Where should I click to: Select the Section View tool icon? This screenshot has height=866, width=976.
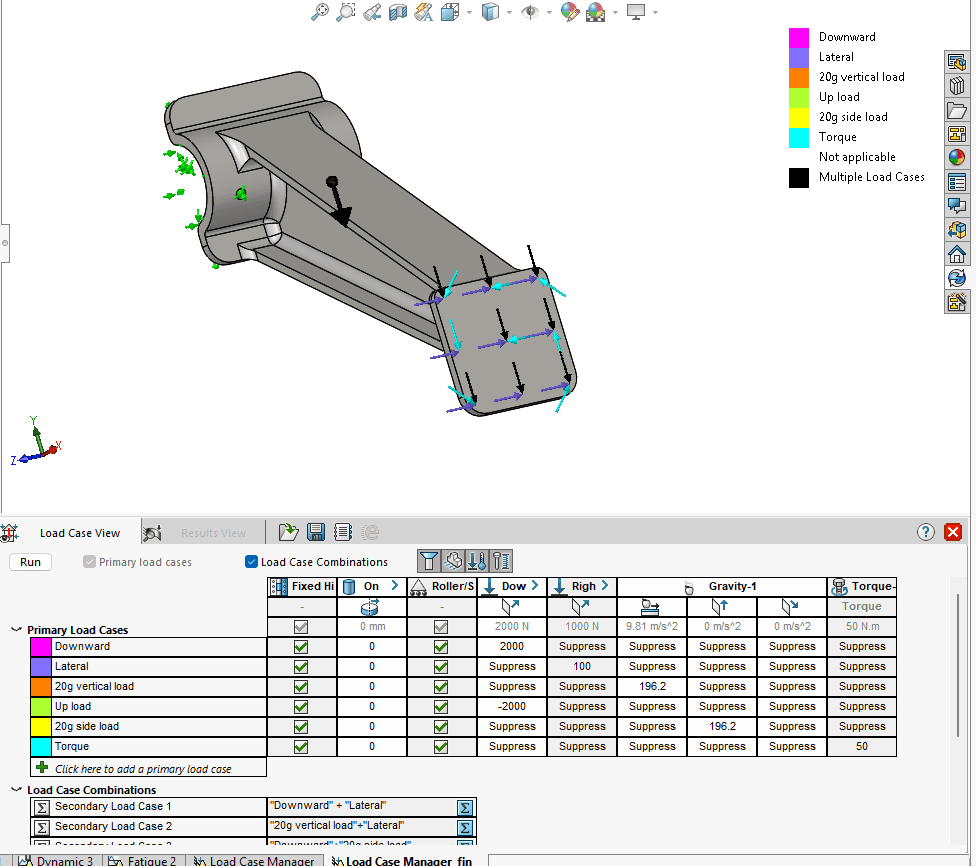click(x=398, y=12)
